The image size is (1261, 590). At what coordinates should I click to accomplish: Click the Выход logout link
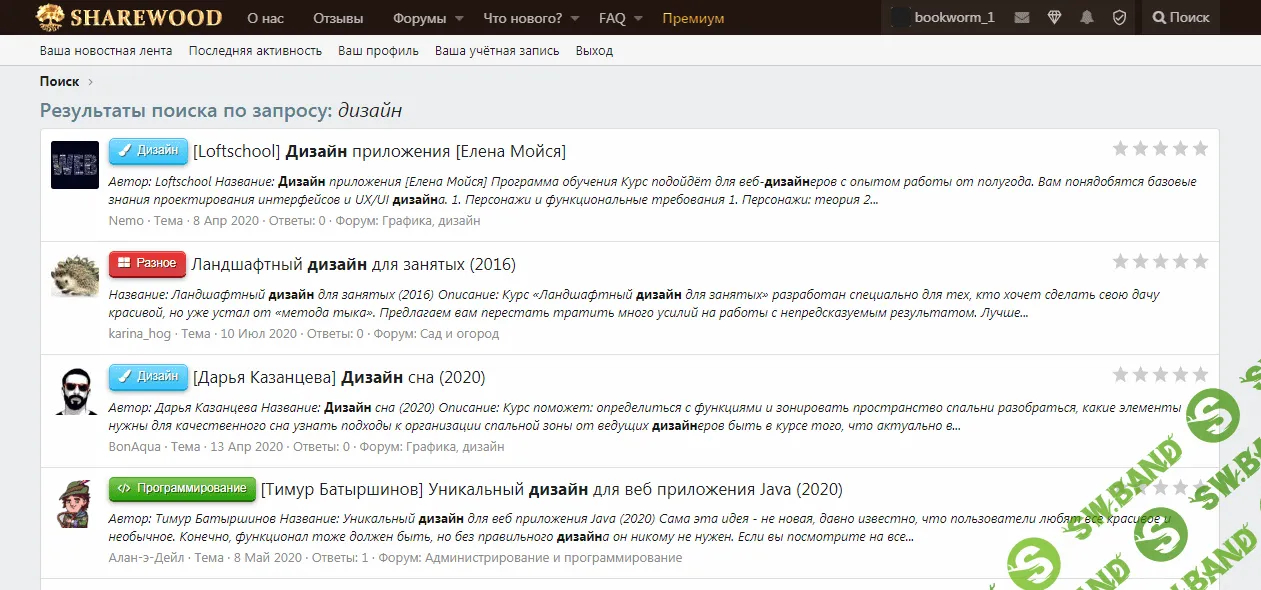pyautogui.click(x=594, y=51)
